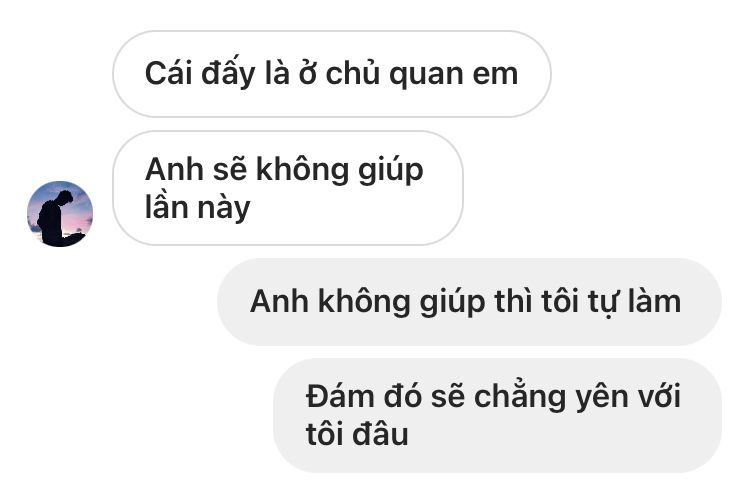This screenshot has height=480, width=750.
Task: Click the word "Đám" in the final message
Action: [x=340, y=396]
